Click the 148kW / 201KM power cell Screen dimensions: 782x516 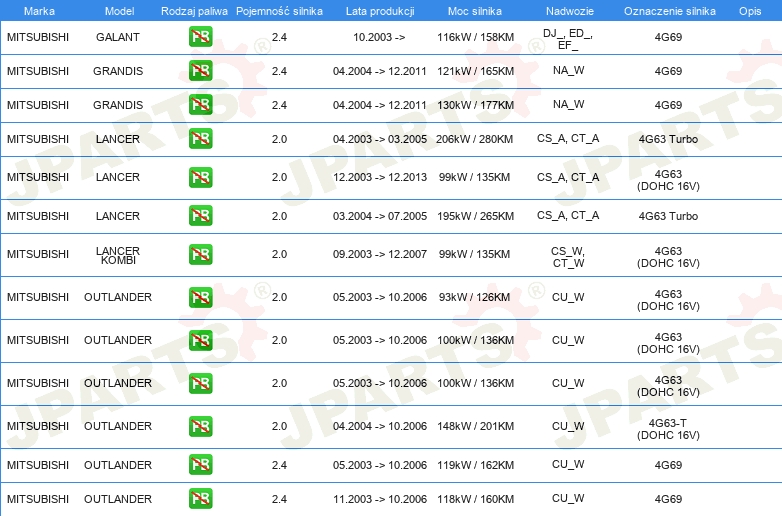pos(475,426)
